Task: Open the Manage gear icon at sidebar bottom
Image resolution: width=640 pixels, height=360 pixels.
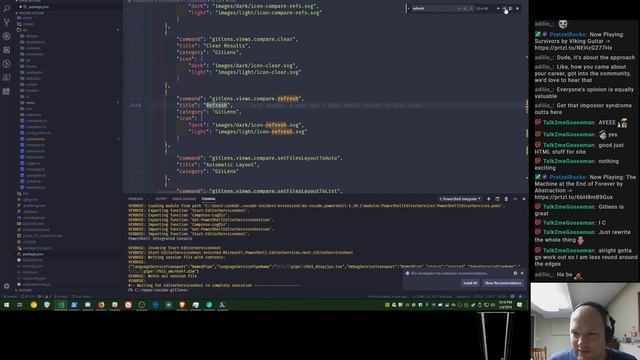Action: [x=6, y=286]
